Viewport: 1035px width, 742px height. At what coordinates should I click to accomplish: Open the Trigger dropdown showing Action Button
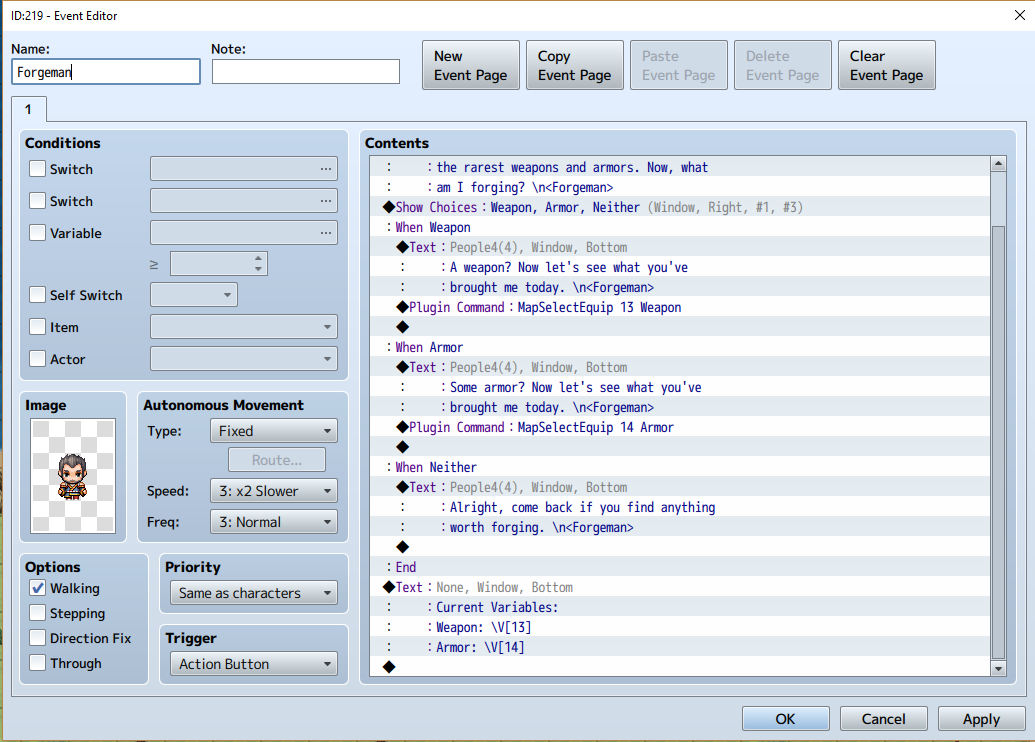tap(254, 664)
